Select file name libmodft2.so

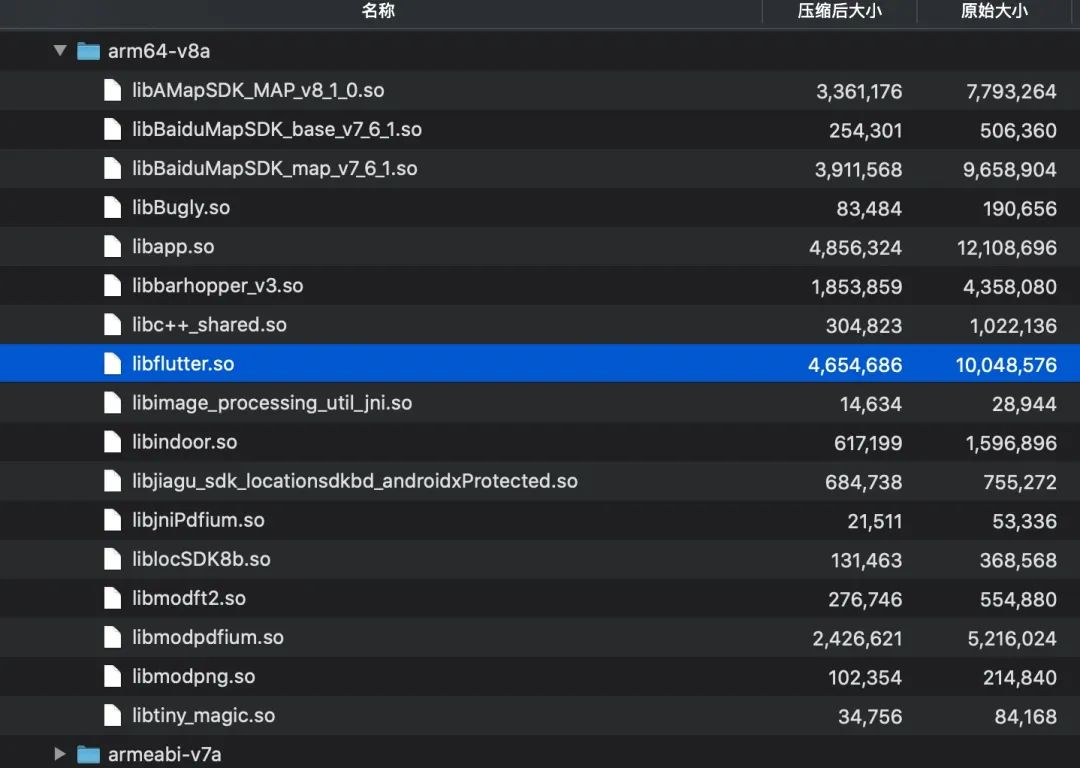click(189, 598)
